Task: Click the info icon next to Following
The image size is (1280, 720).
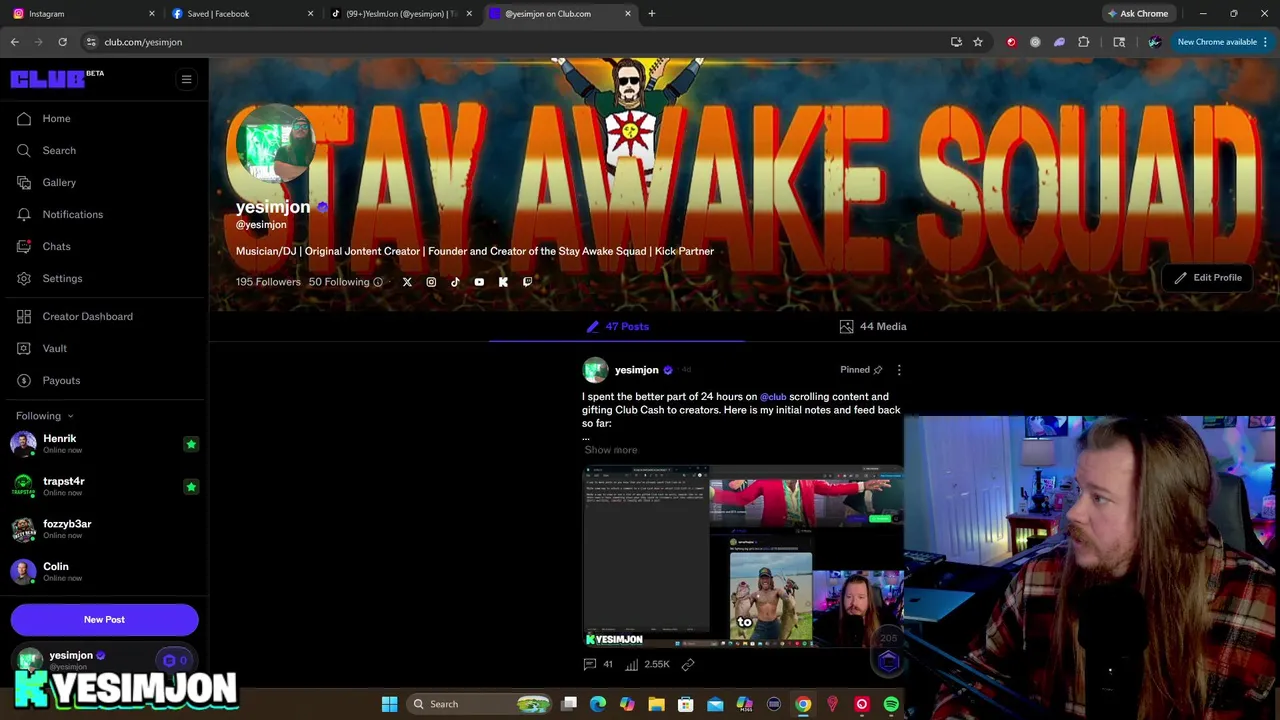Action: tap(378, 282)
